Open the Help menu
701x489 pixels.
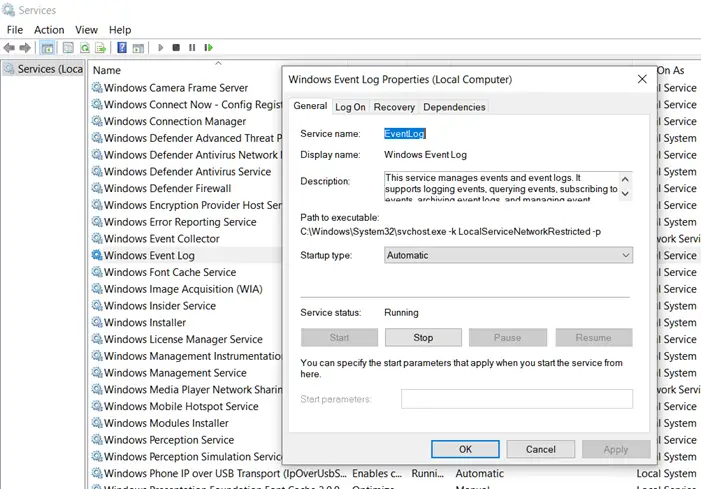point(120,30)
